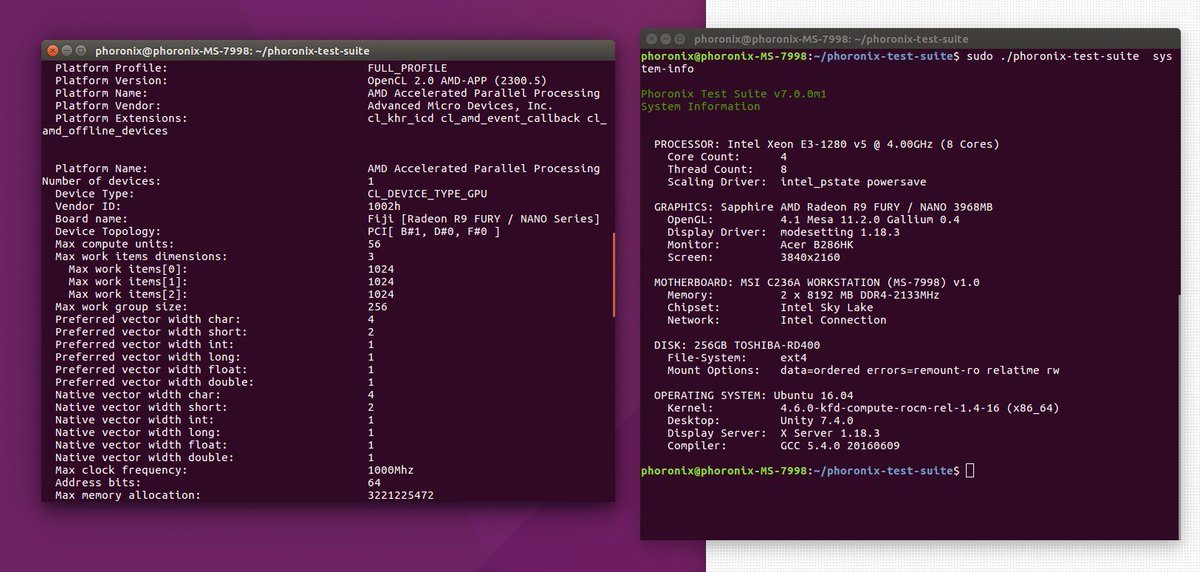Click 'Thread Count:' row in right terminal
The width and height of the screenshot is (1200, 572).
click(727, 169)
